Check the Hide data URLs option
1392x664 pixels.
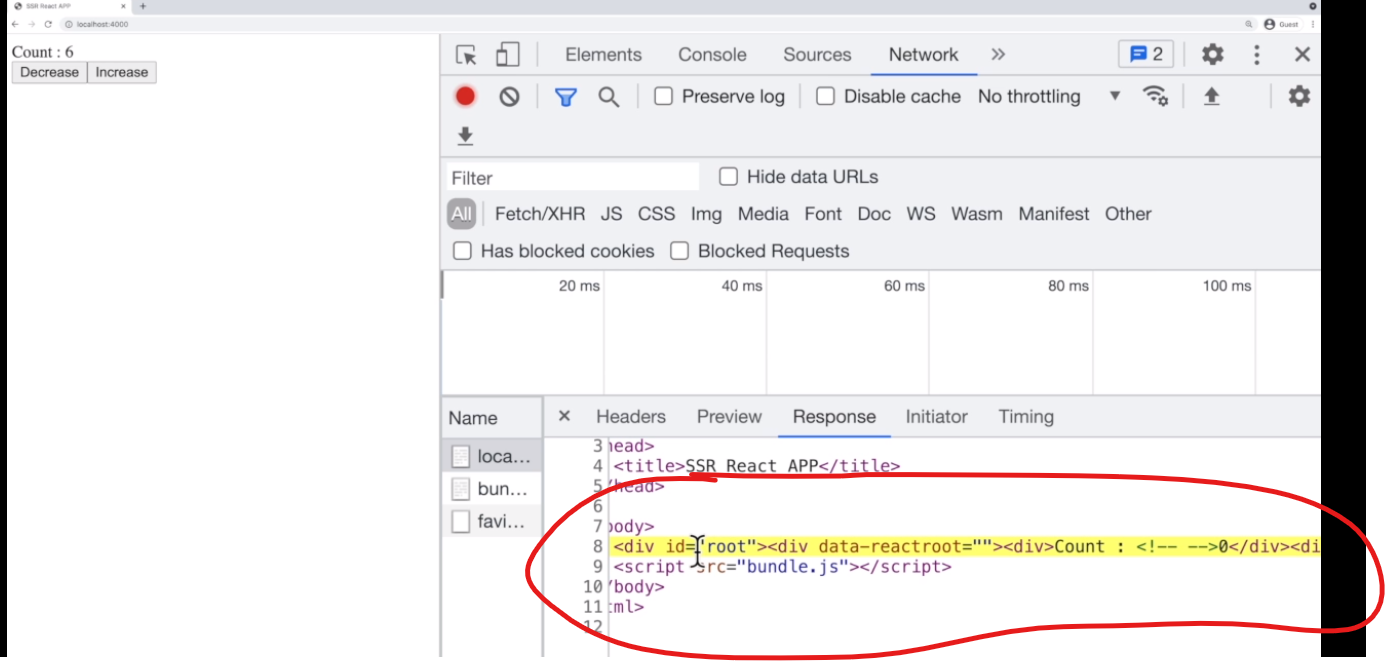point(728,177)
